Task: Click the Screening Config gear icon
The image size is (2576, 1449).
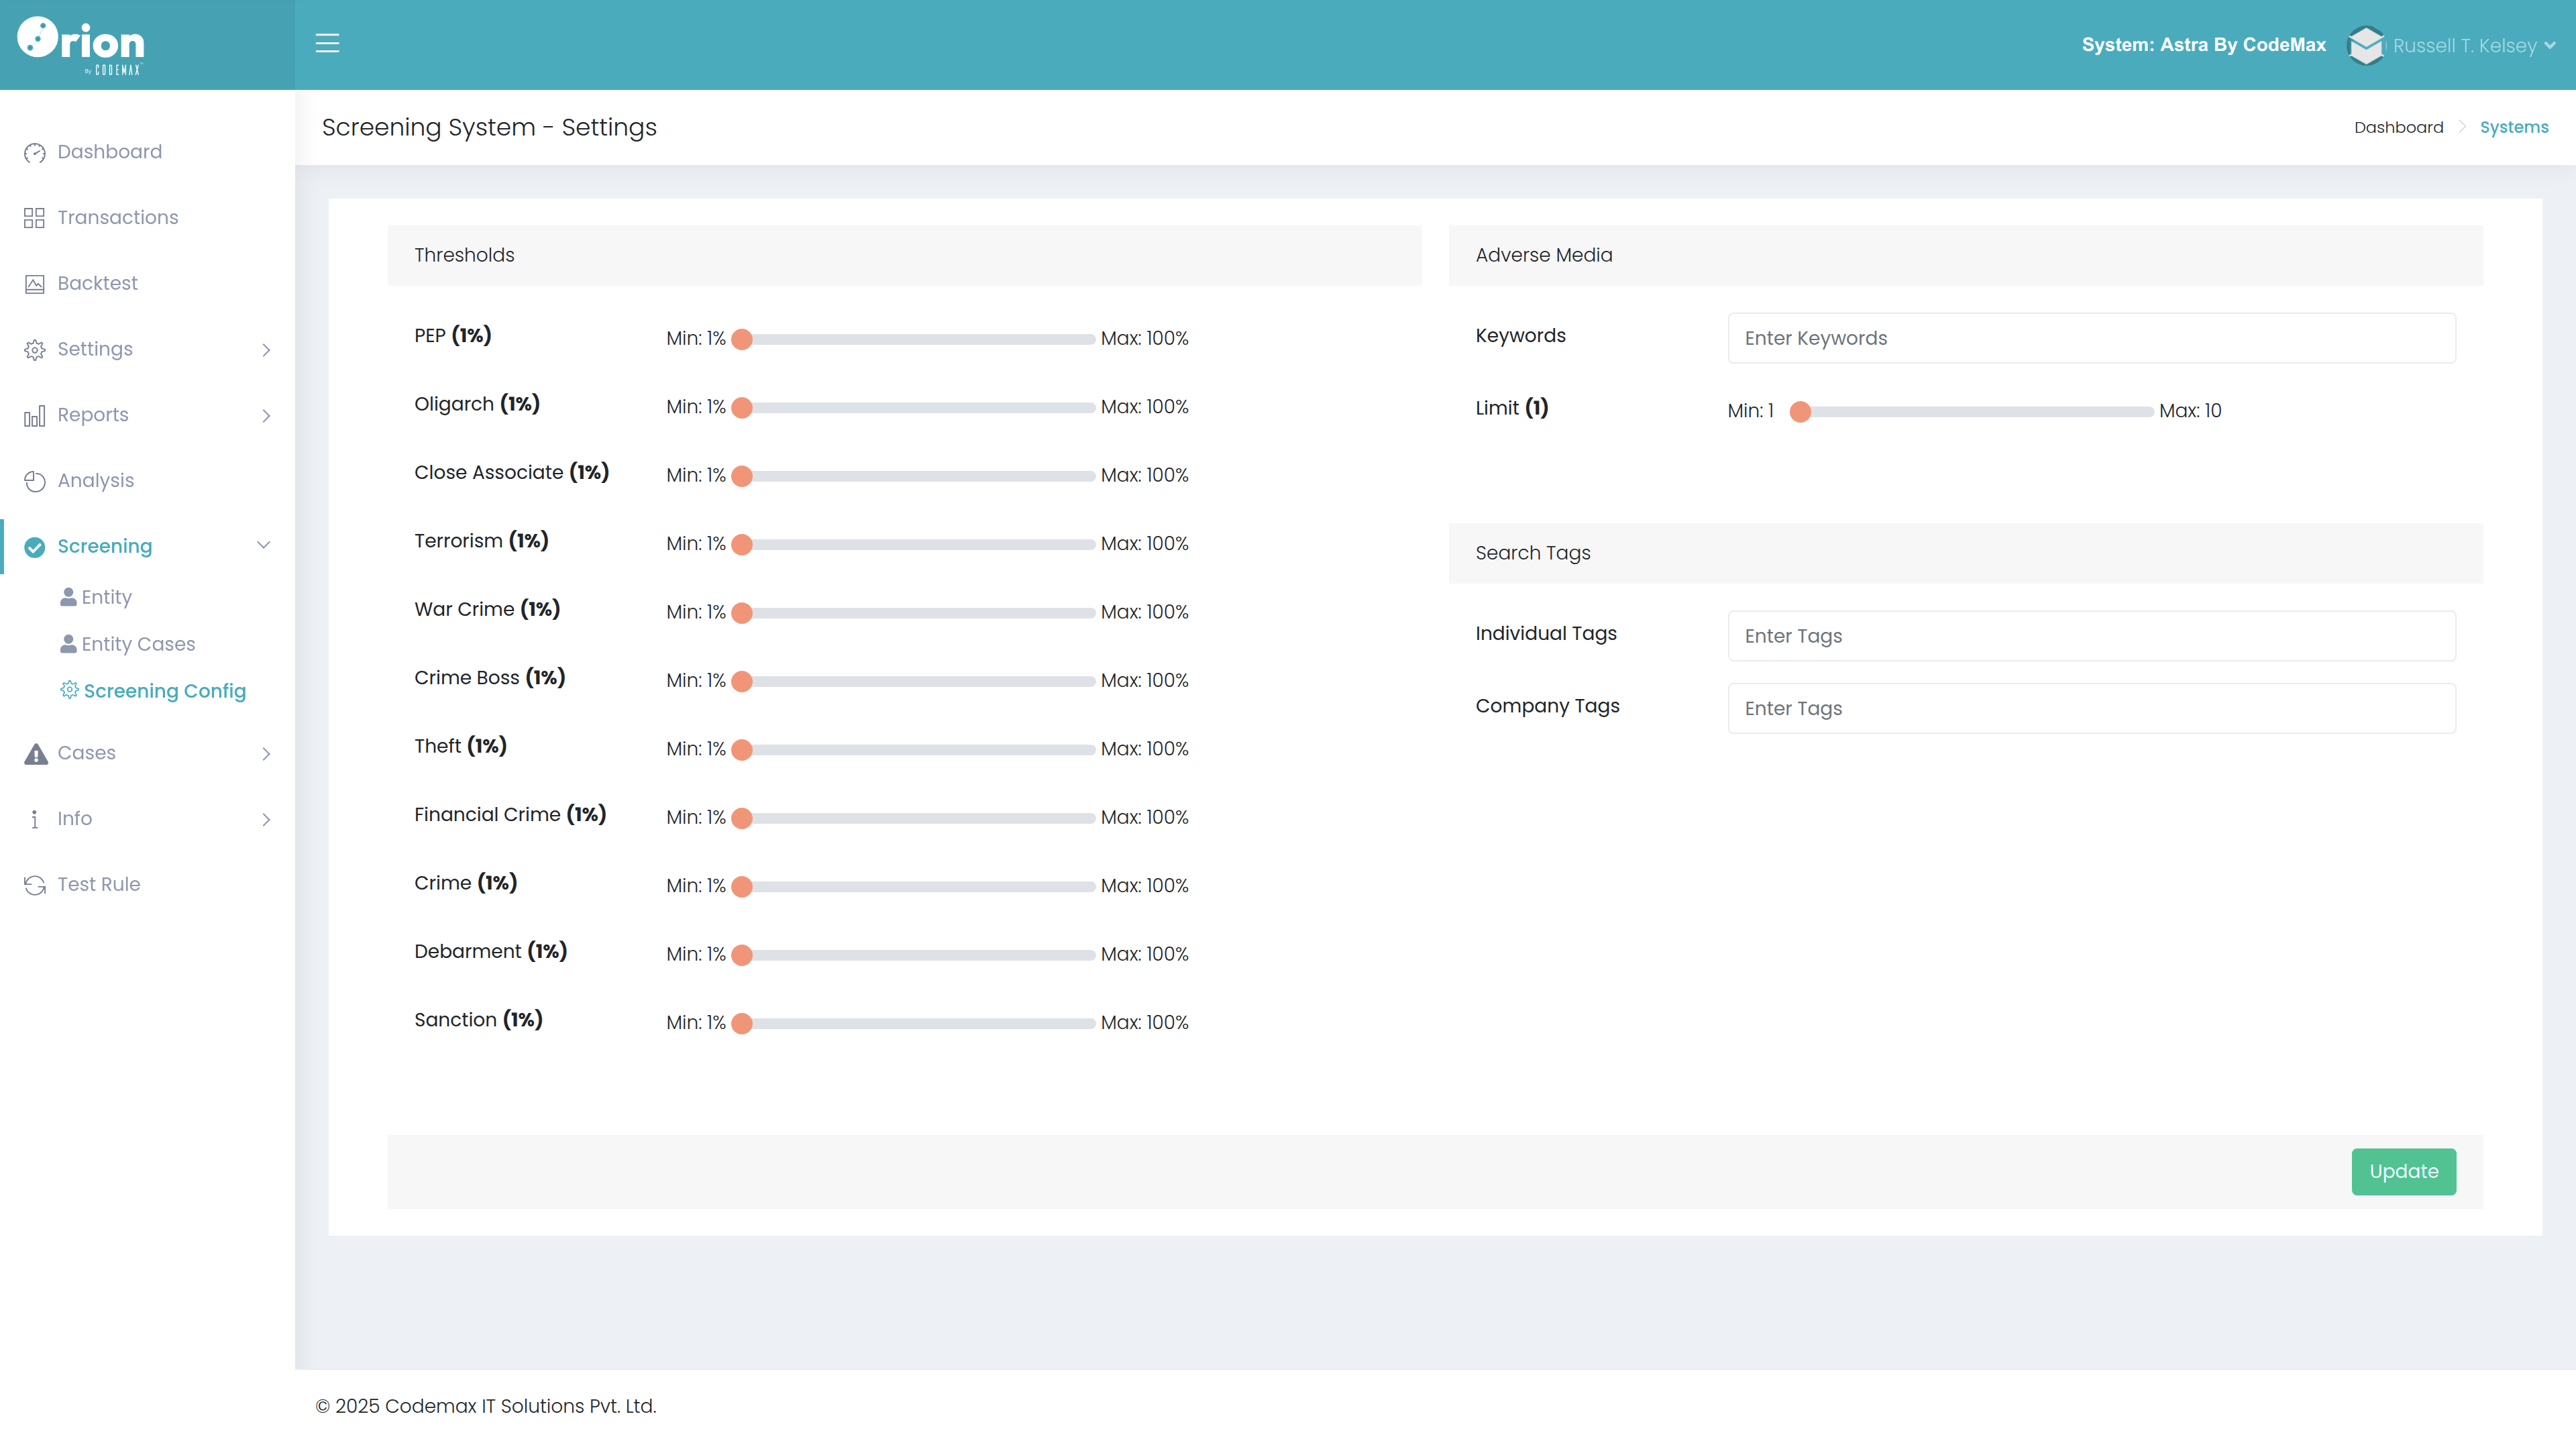Action: pyautogui.click(x=69, y=690)
